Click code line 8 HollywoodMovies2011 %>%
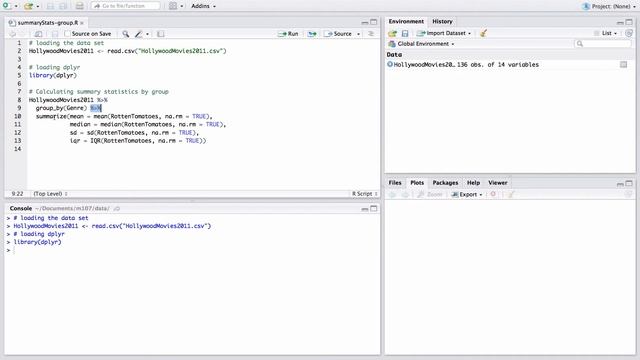 pos(68,100)
